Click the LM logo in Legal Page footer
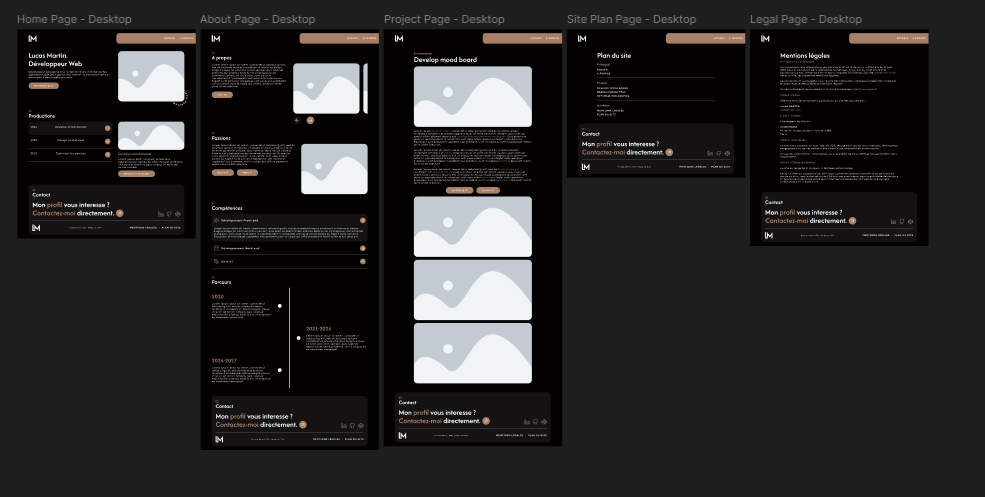Image resolution: width=985 pixels, height=497 pixels. 769,235
